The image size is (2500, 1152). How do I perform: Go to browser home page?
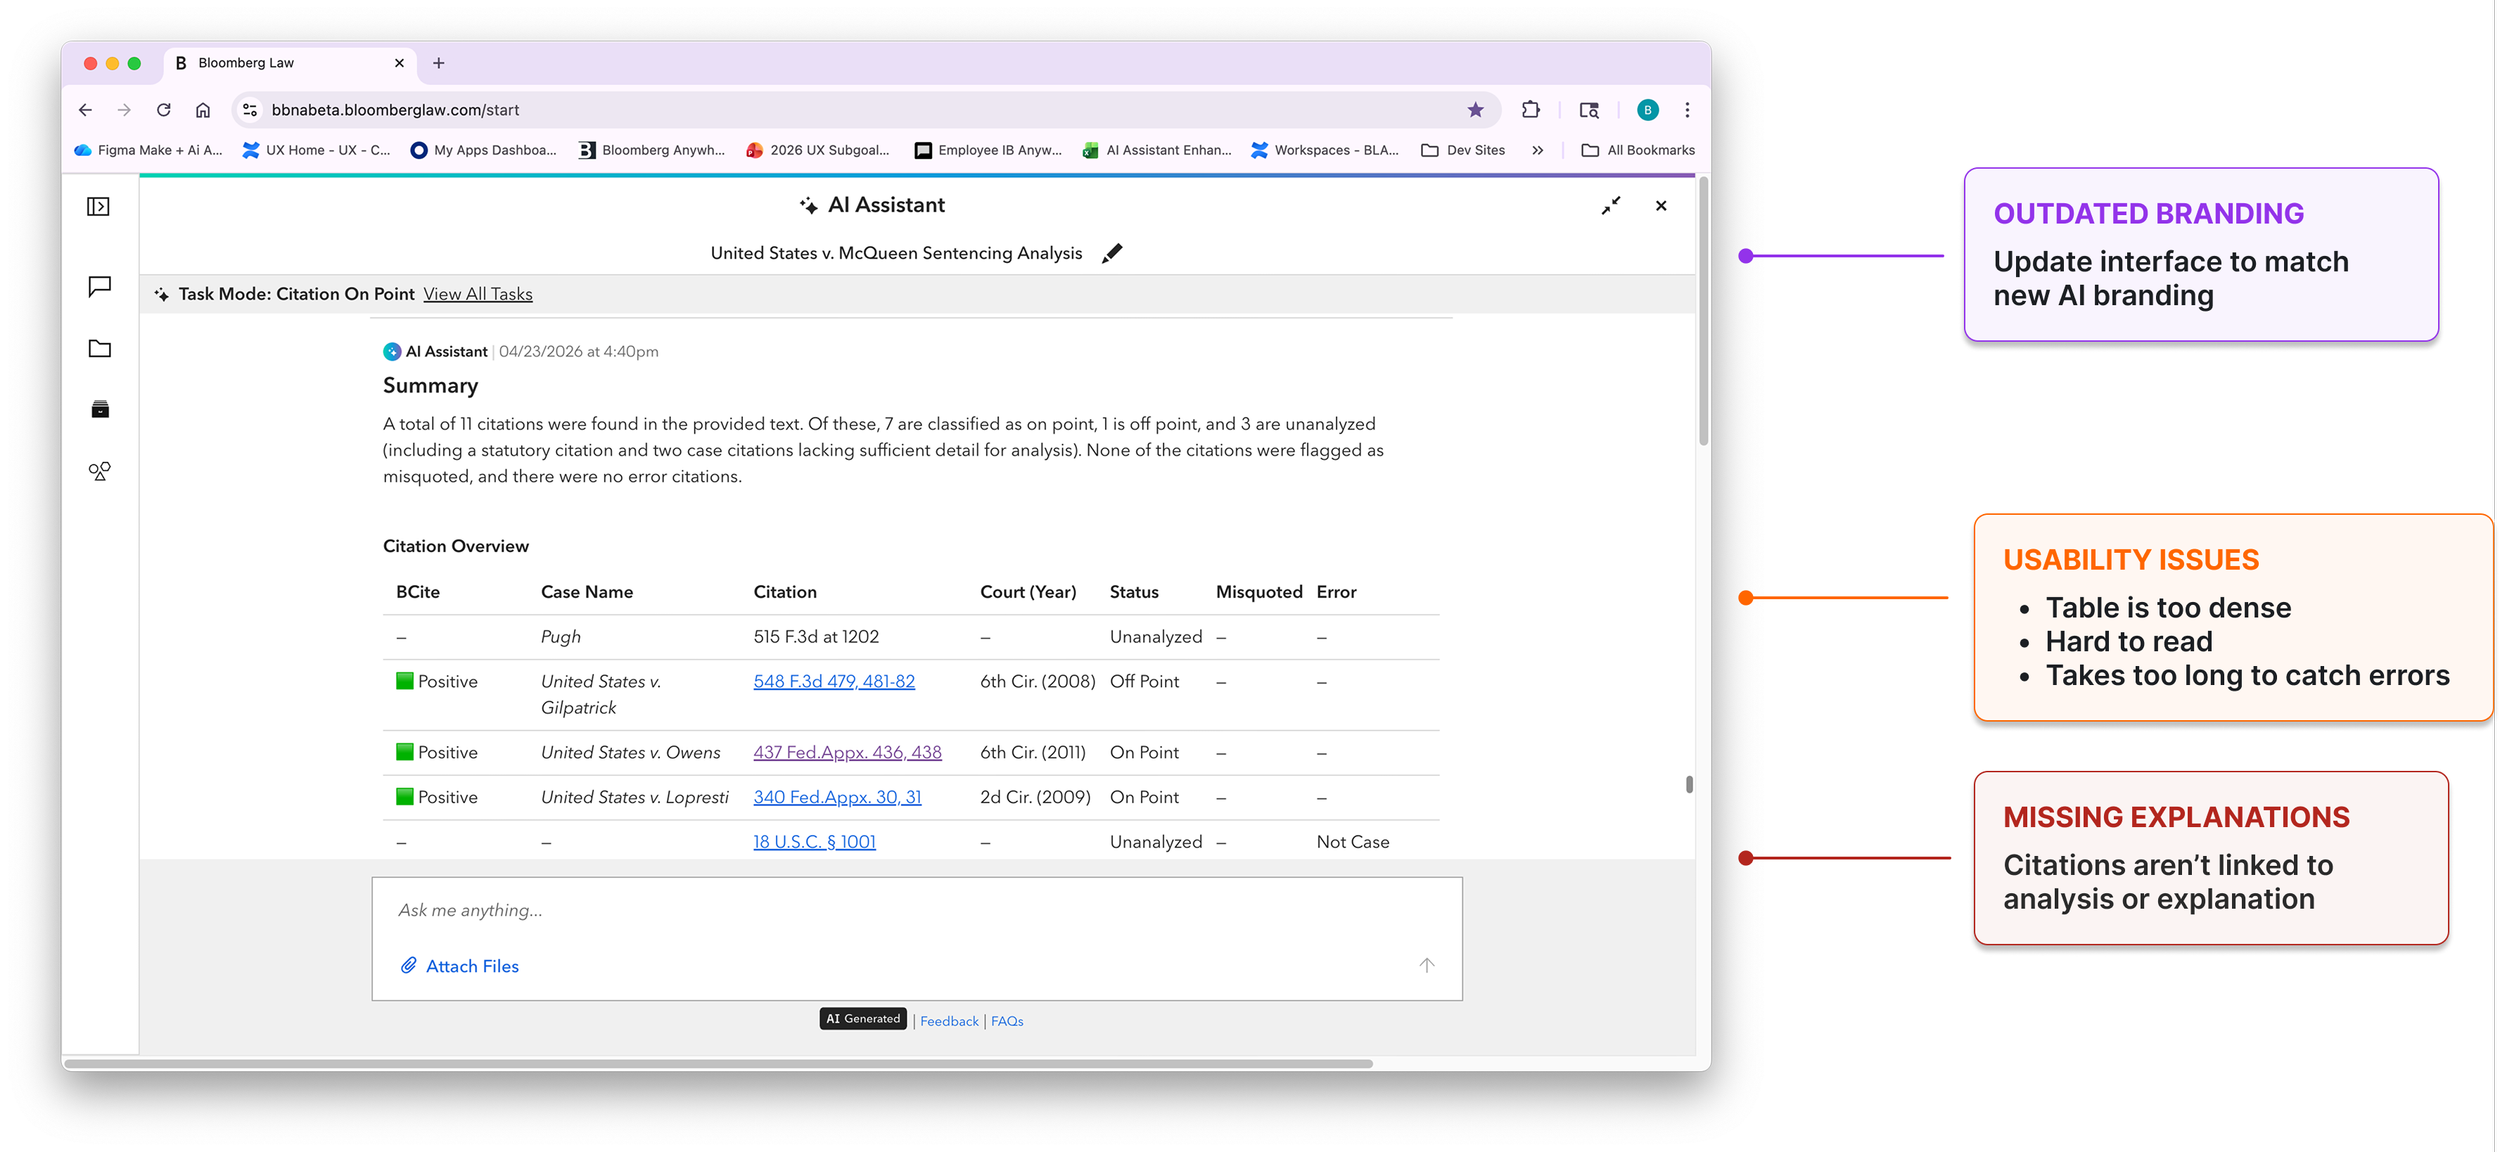coord(203,110)
